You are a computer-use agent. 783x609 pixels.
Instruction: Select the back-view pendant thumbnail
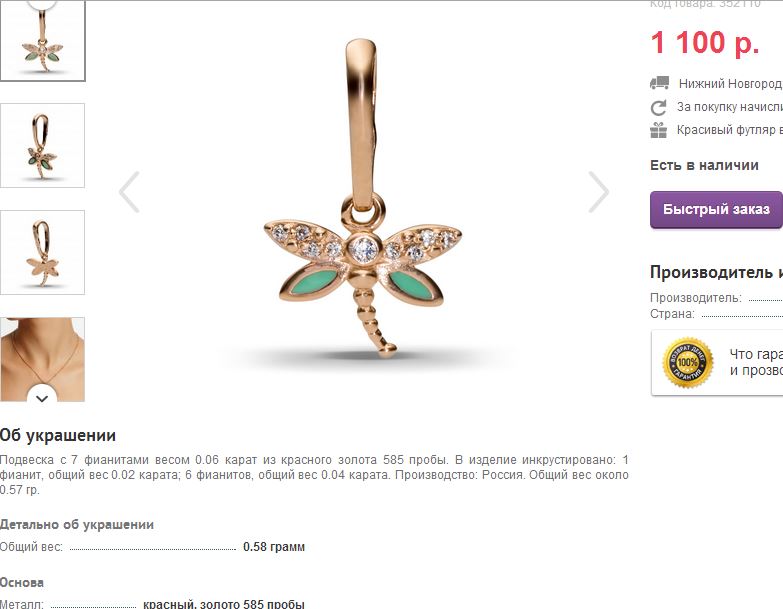coord(42,252)
